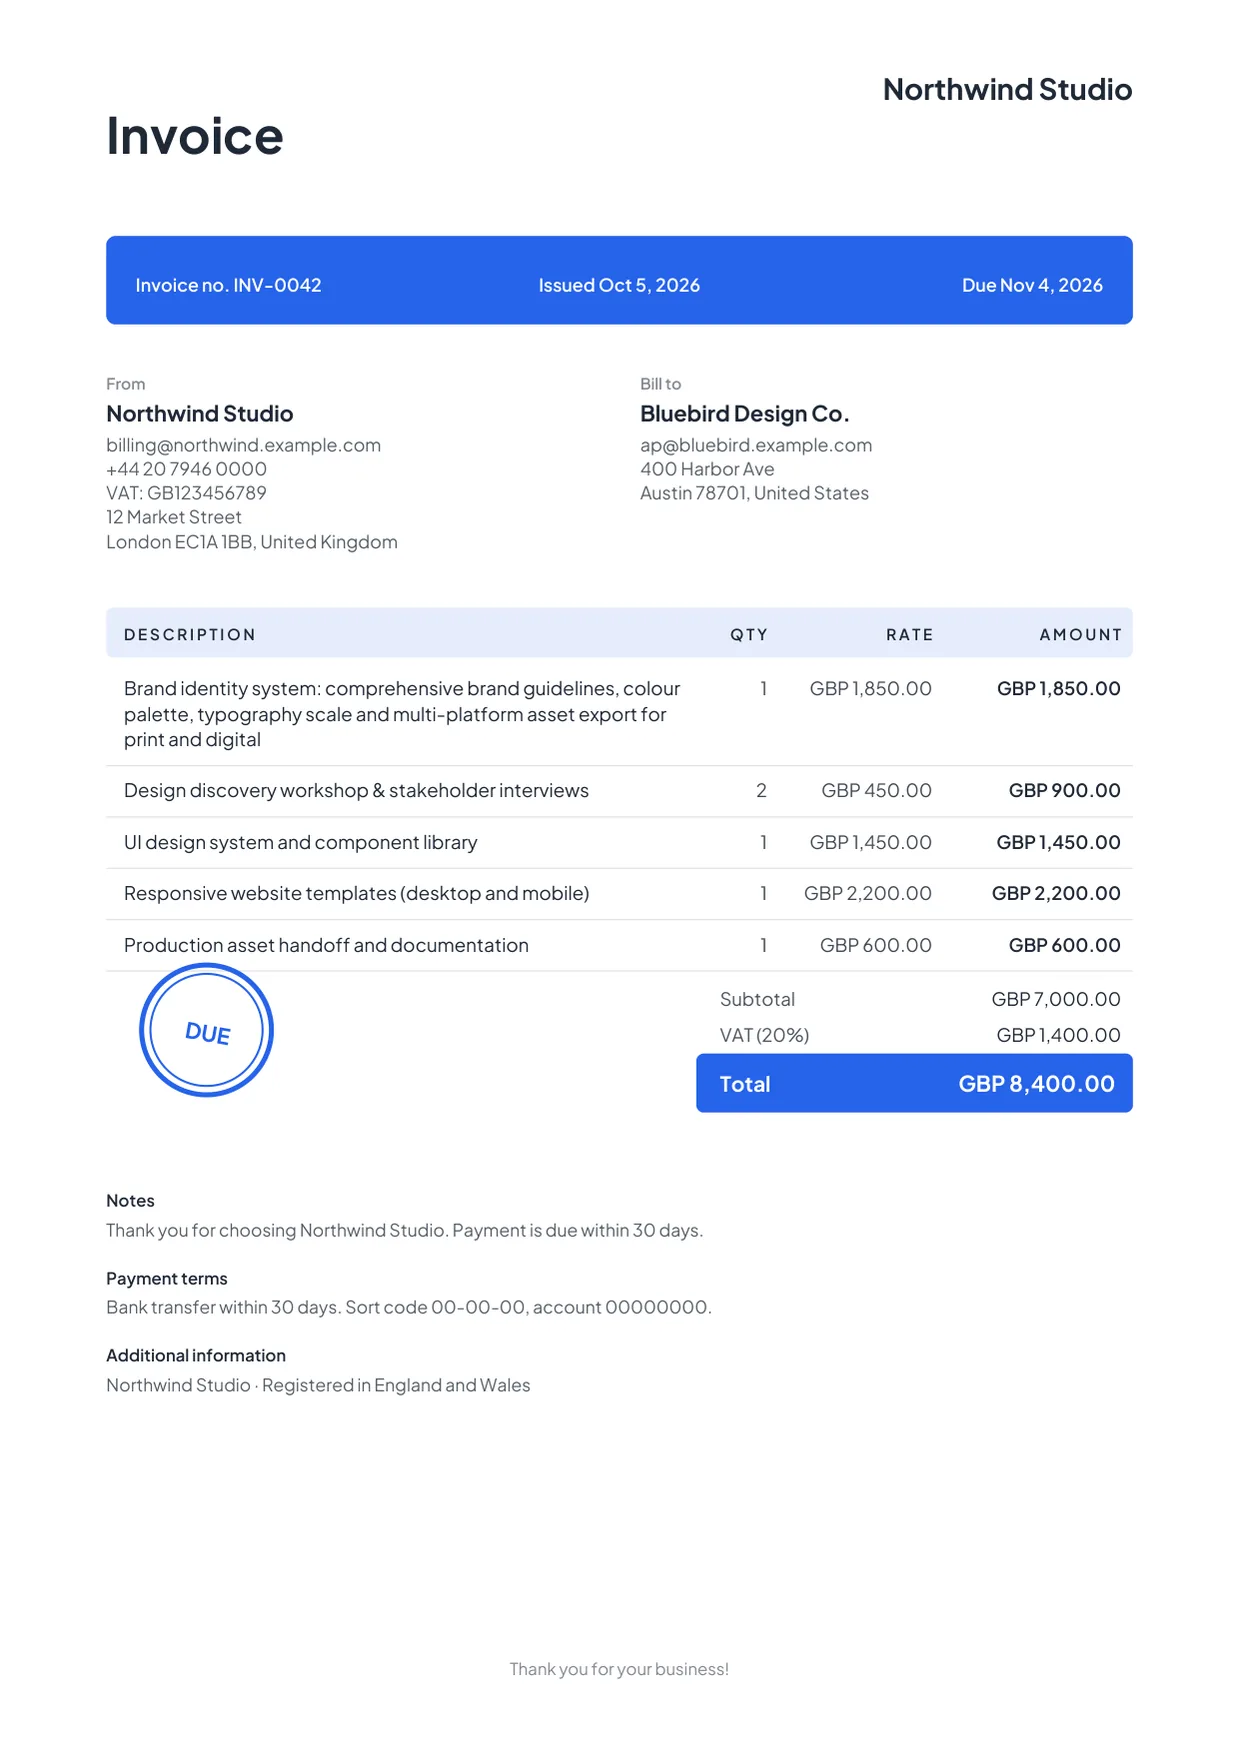This screenshot has width=1240, height=1752.
Task: Click the Subtotal label
Action: tap(757, 999)
